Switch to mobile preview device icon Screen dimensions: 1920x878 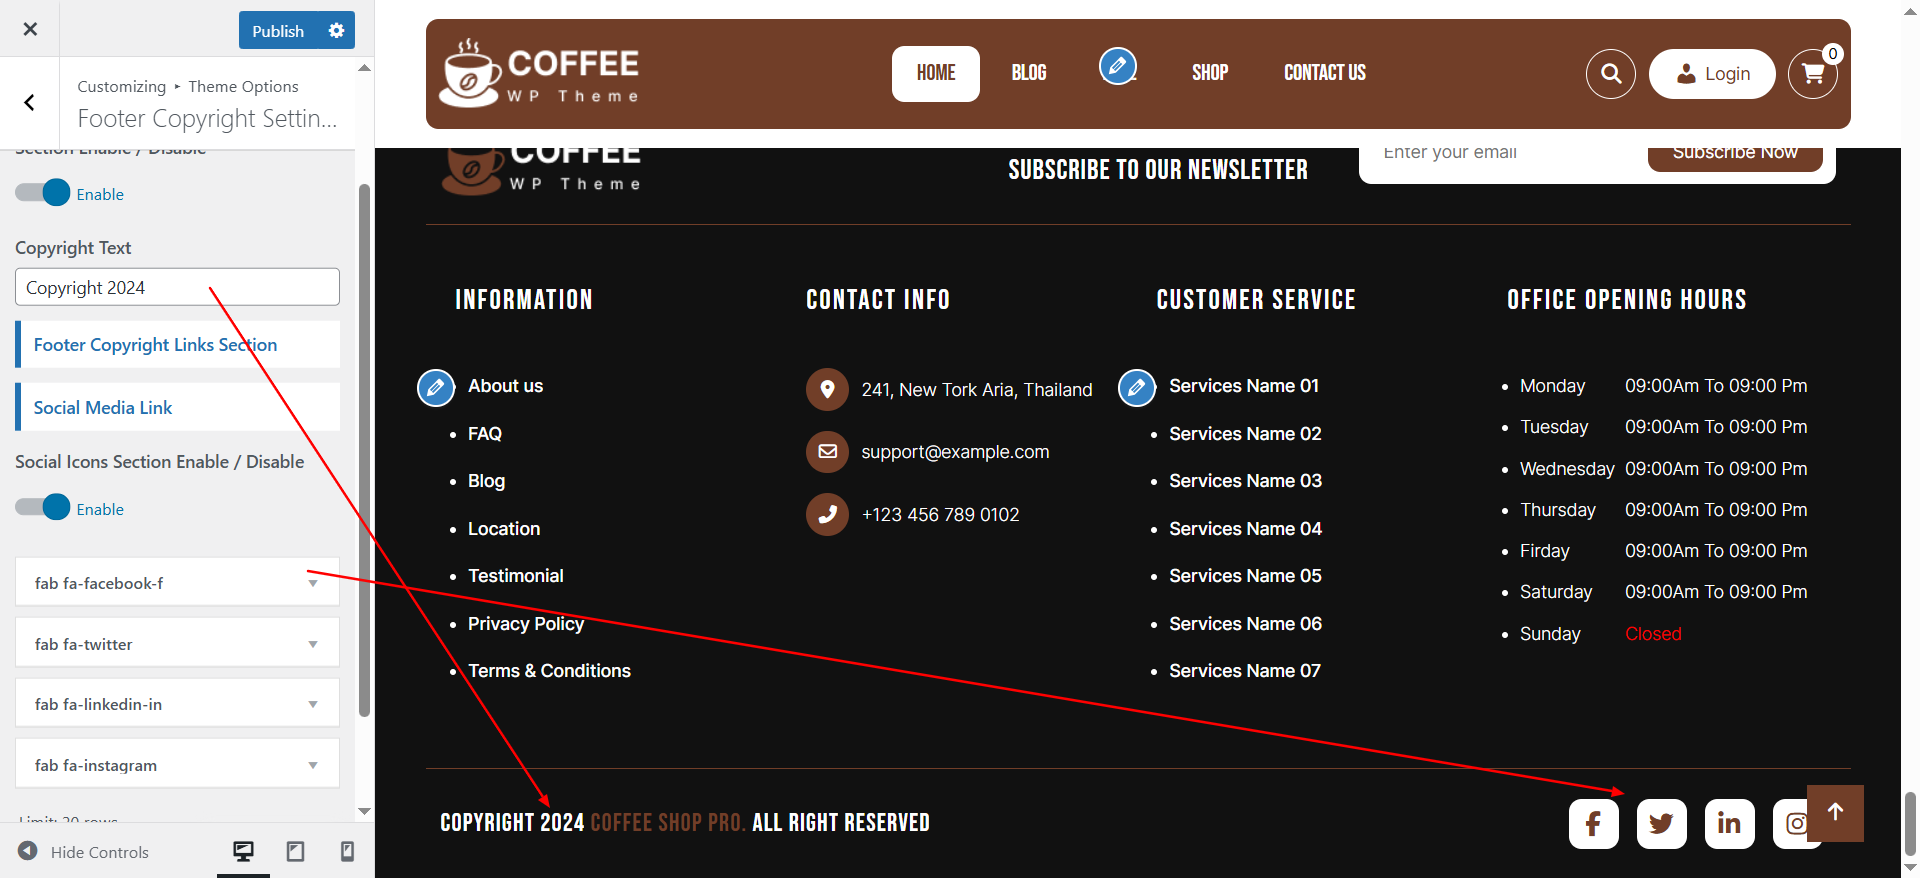[x=347, y=851]
